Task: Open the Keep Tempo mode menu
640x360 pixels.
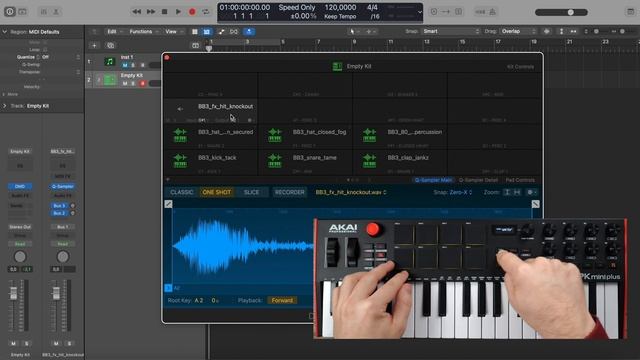Action: [340, 16]
